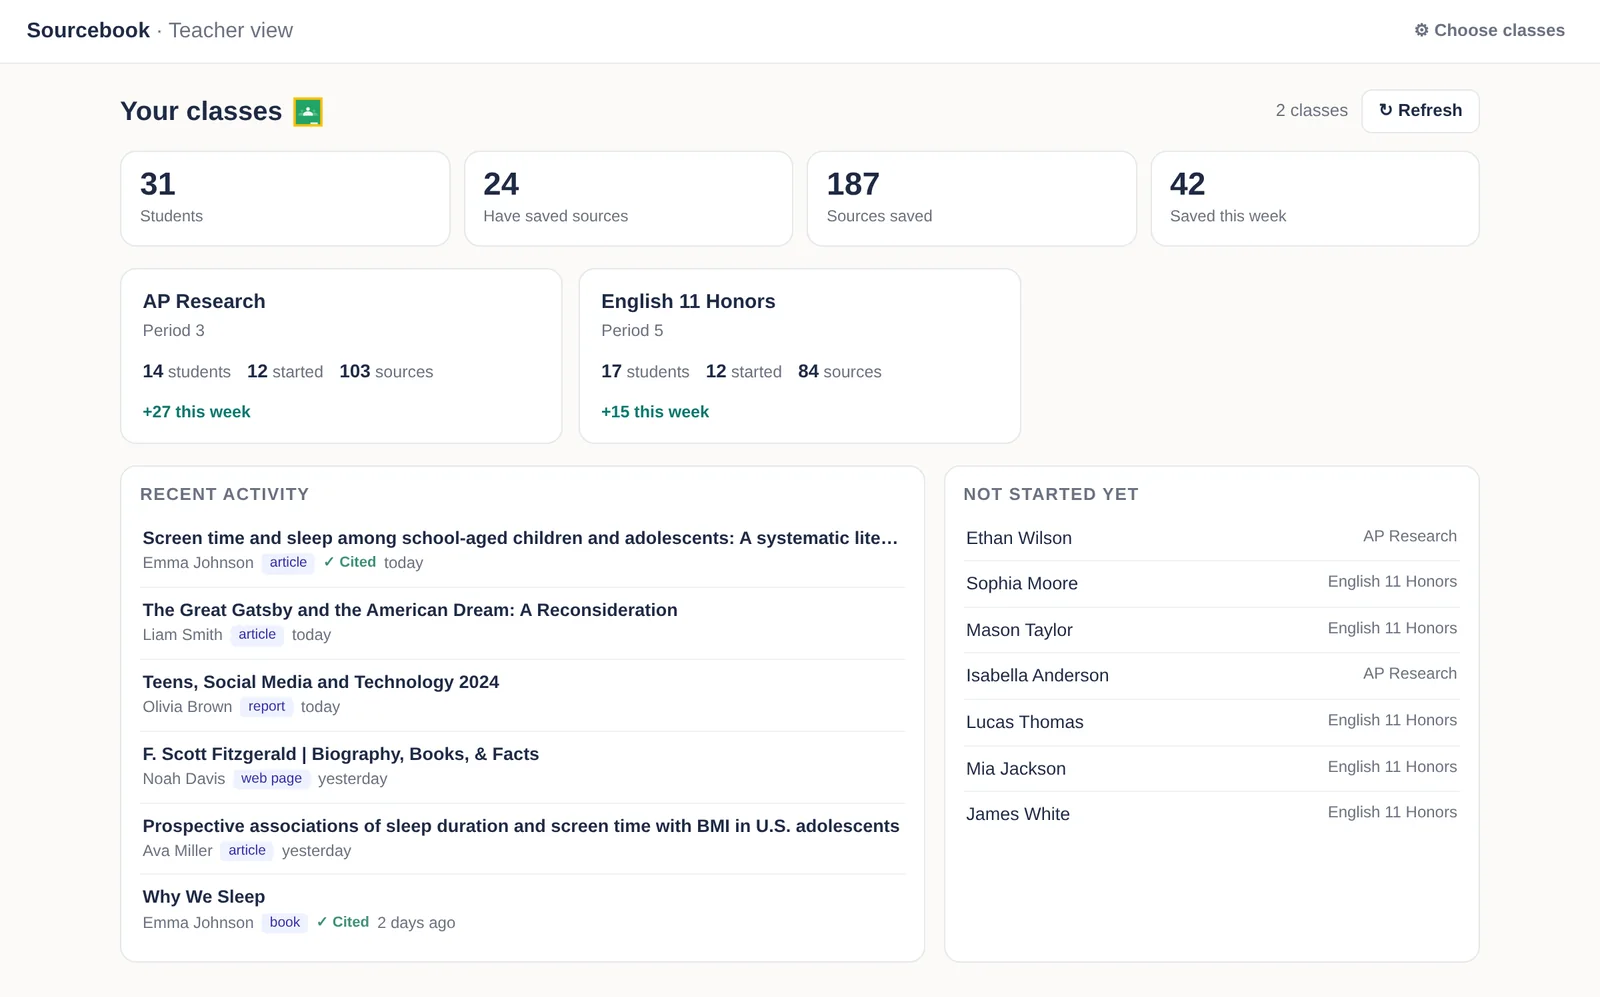
Task: Click +27 this week in AP Research
Action: click(x=197, y=412)
